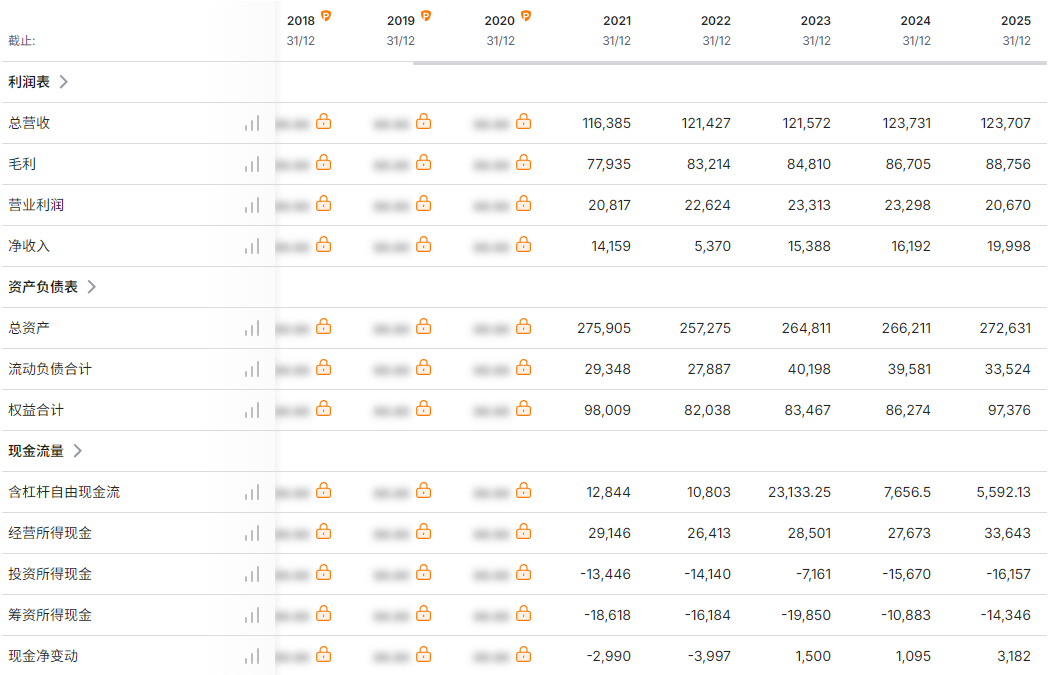This screenshot has height=675, width=1053.
Task: Click the 2023 净收入 value 15,388
Action: 809,246
